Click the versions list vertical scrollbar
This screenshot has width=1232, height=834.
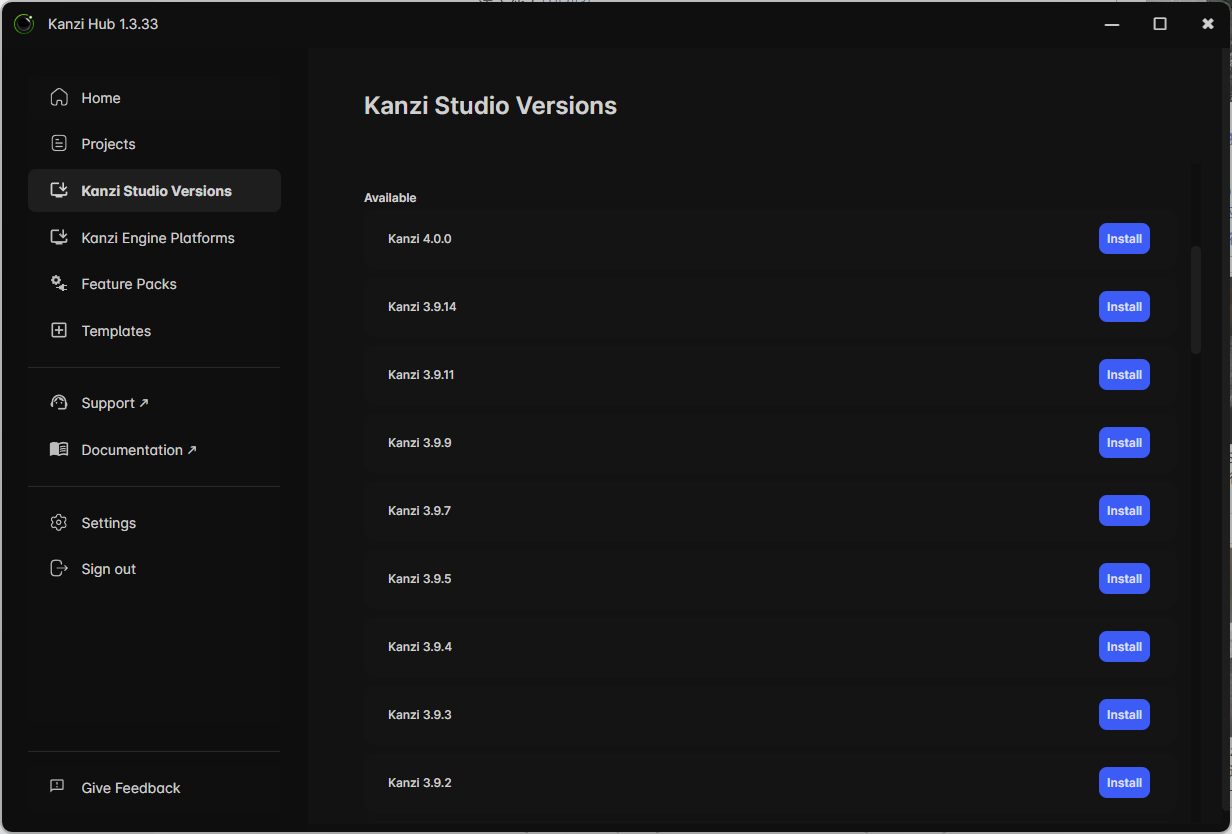click(x=1196, y=299)
